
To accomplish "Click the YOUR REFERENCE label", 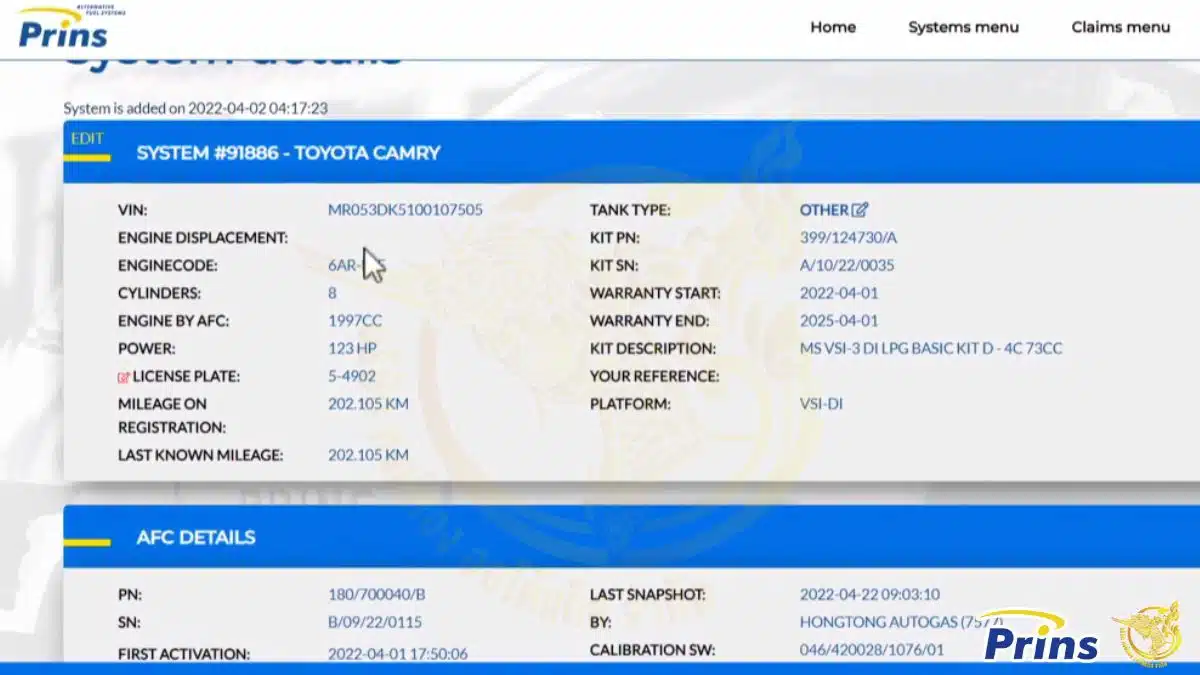I will point(654,377).
